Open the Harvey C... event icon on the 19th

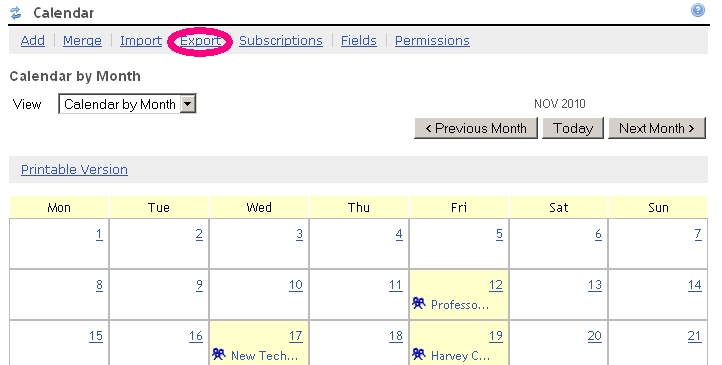coord(419,354)
